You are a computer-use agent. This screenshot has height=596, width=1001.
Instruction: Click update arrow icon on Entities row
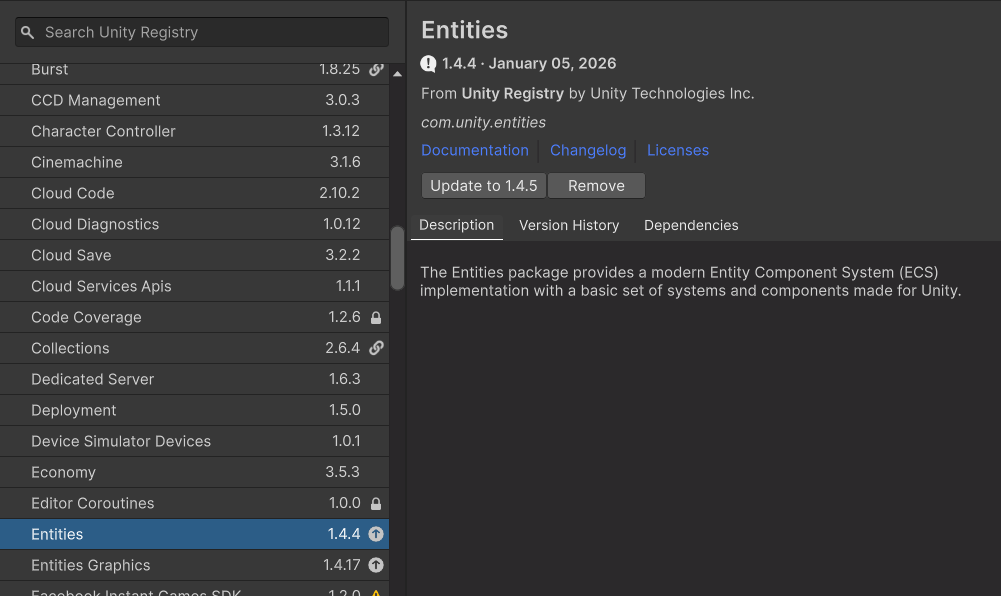click(x=376, y=534)
